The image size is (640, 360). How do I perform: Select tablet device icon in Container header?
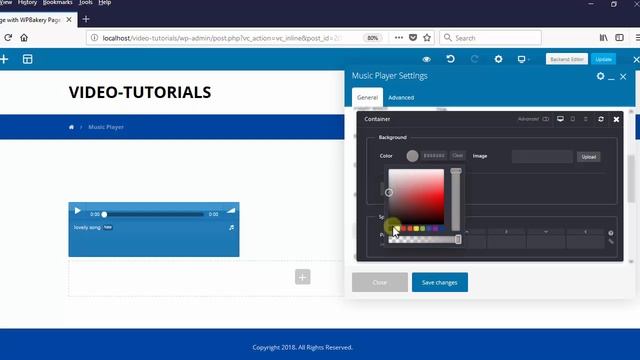coord(573,119)
